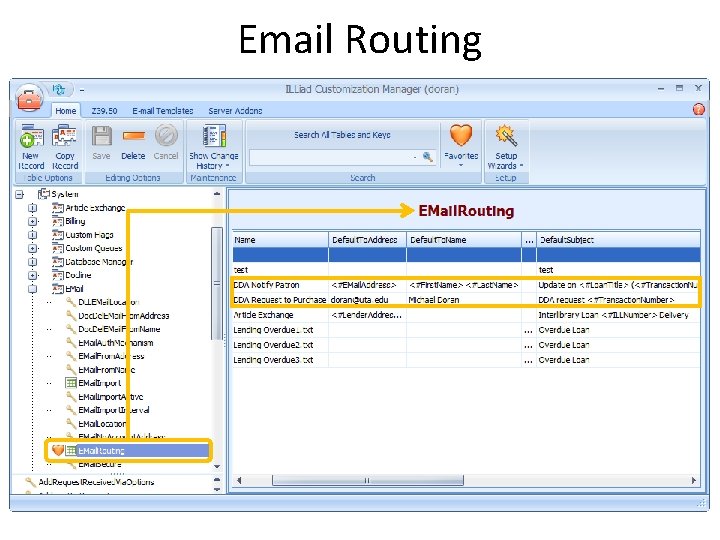The width and height of the screenshot is (720, 540).
Task: Select the Lending Overdue2.txt row
Action: (x=466, y=345)
